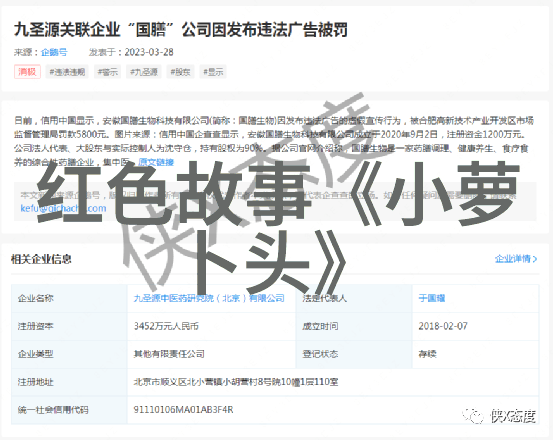Click the #九圣源 tag
The width and height of the screenshot is (553, 440).
(x=144, y=72)
